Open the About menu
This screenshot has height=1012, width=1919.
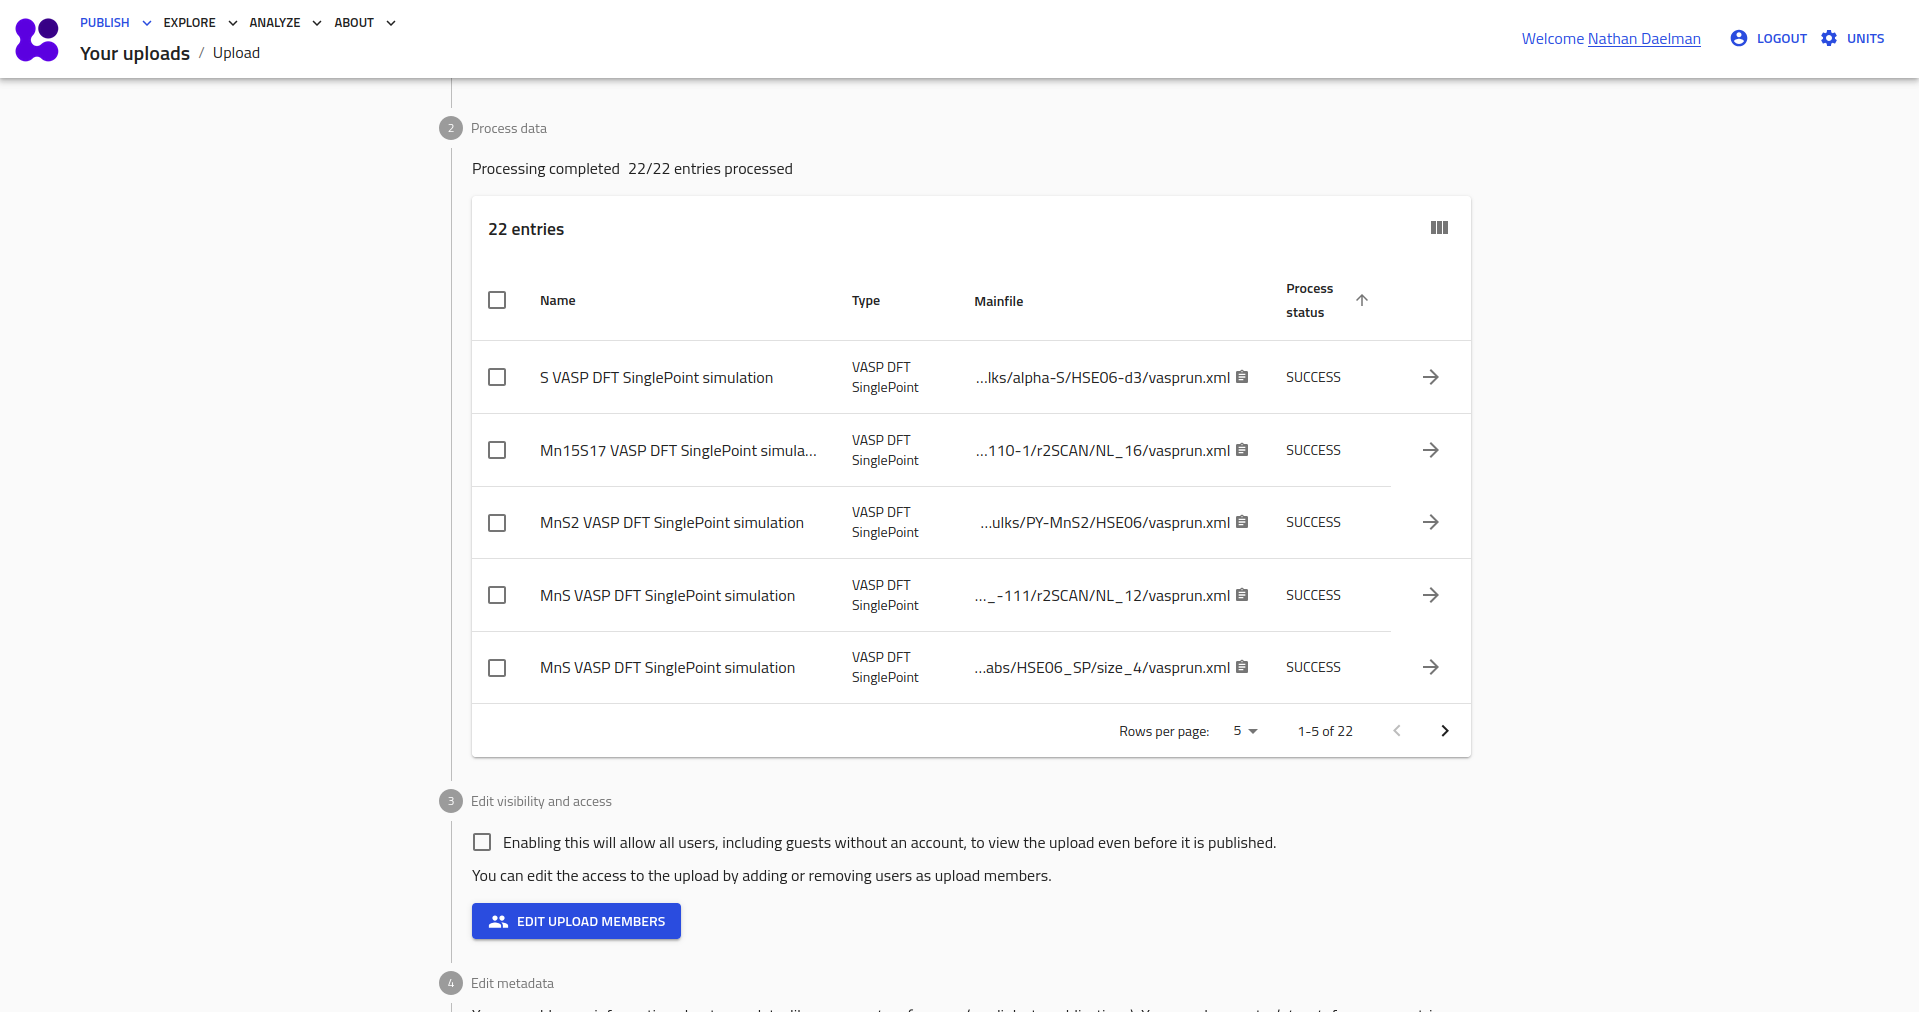click(x=364, y=23)
